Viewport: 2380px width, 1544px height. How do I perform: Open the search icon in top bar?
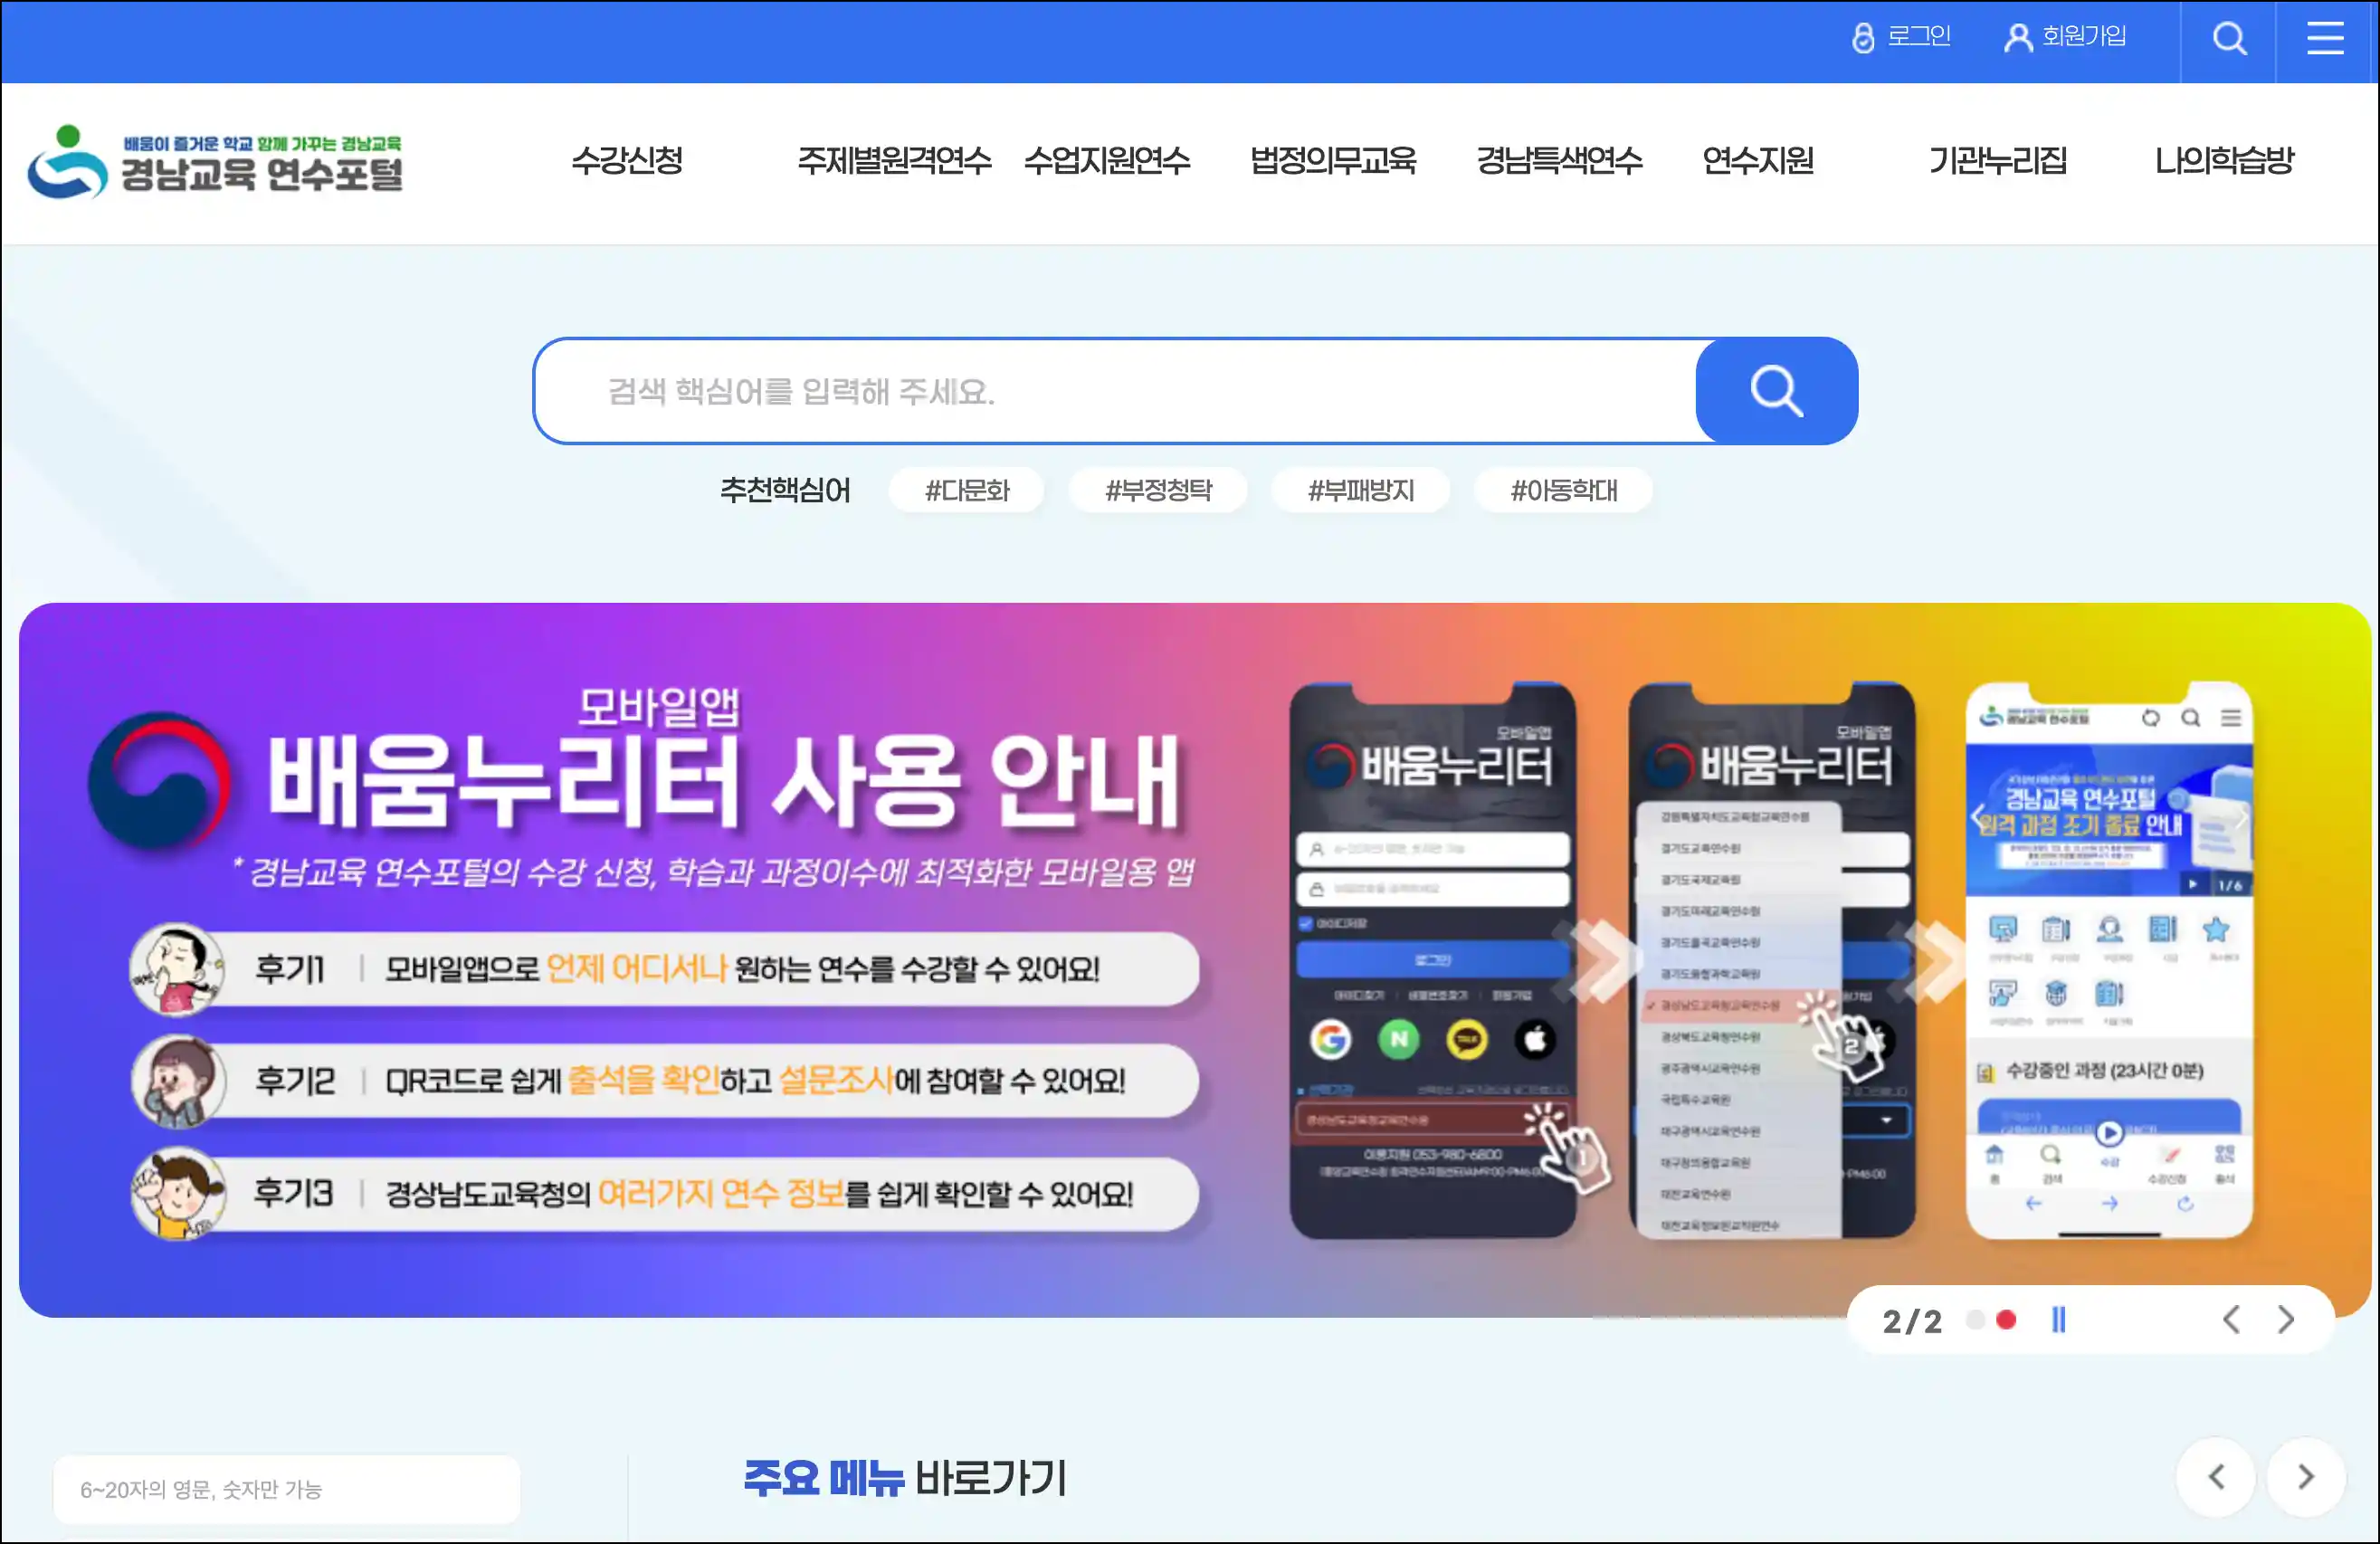pos(2229,38)
